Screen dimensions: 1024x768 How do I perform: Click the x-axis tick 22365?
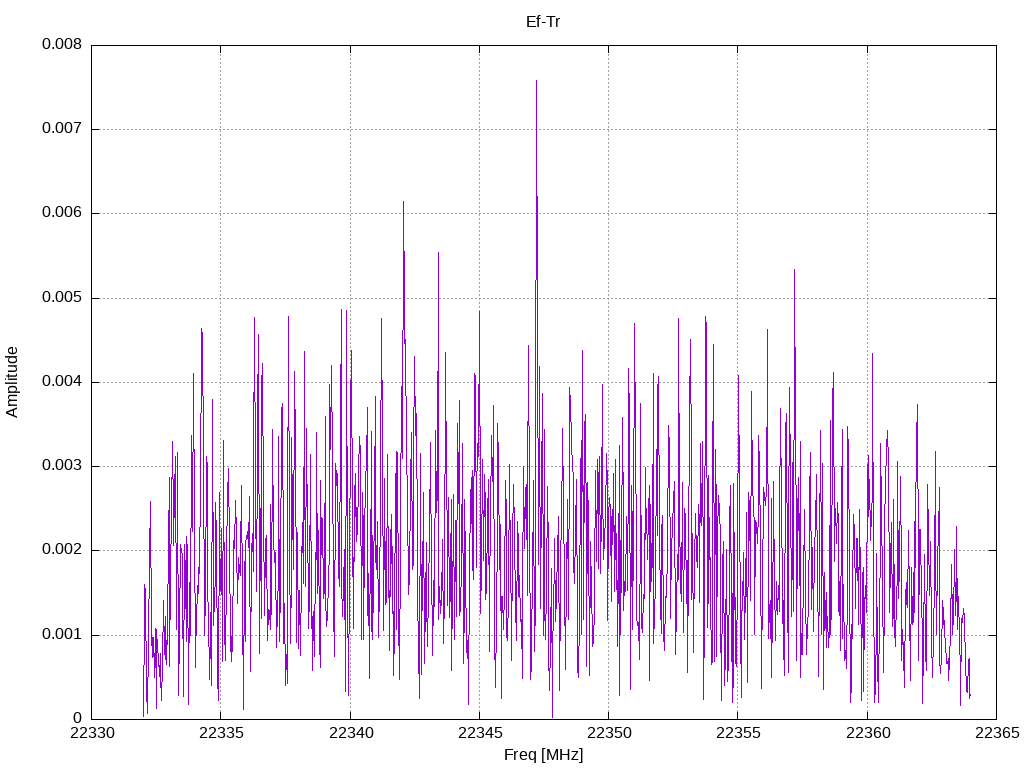click(x=997, y=733)
